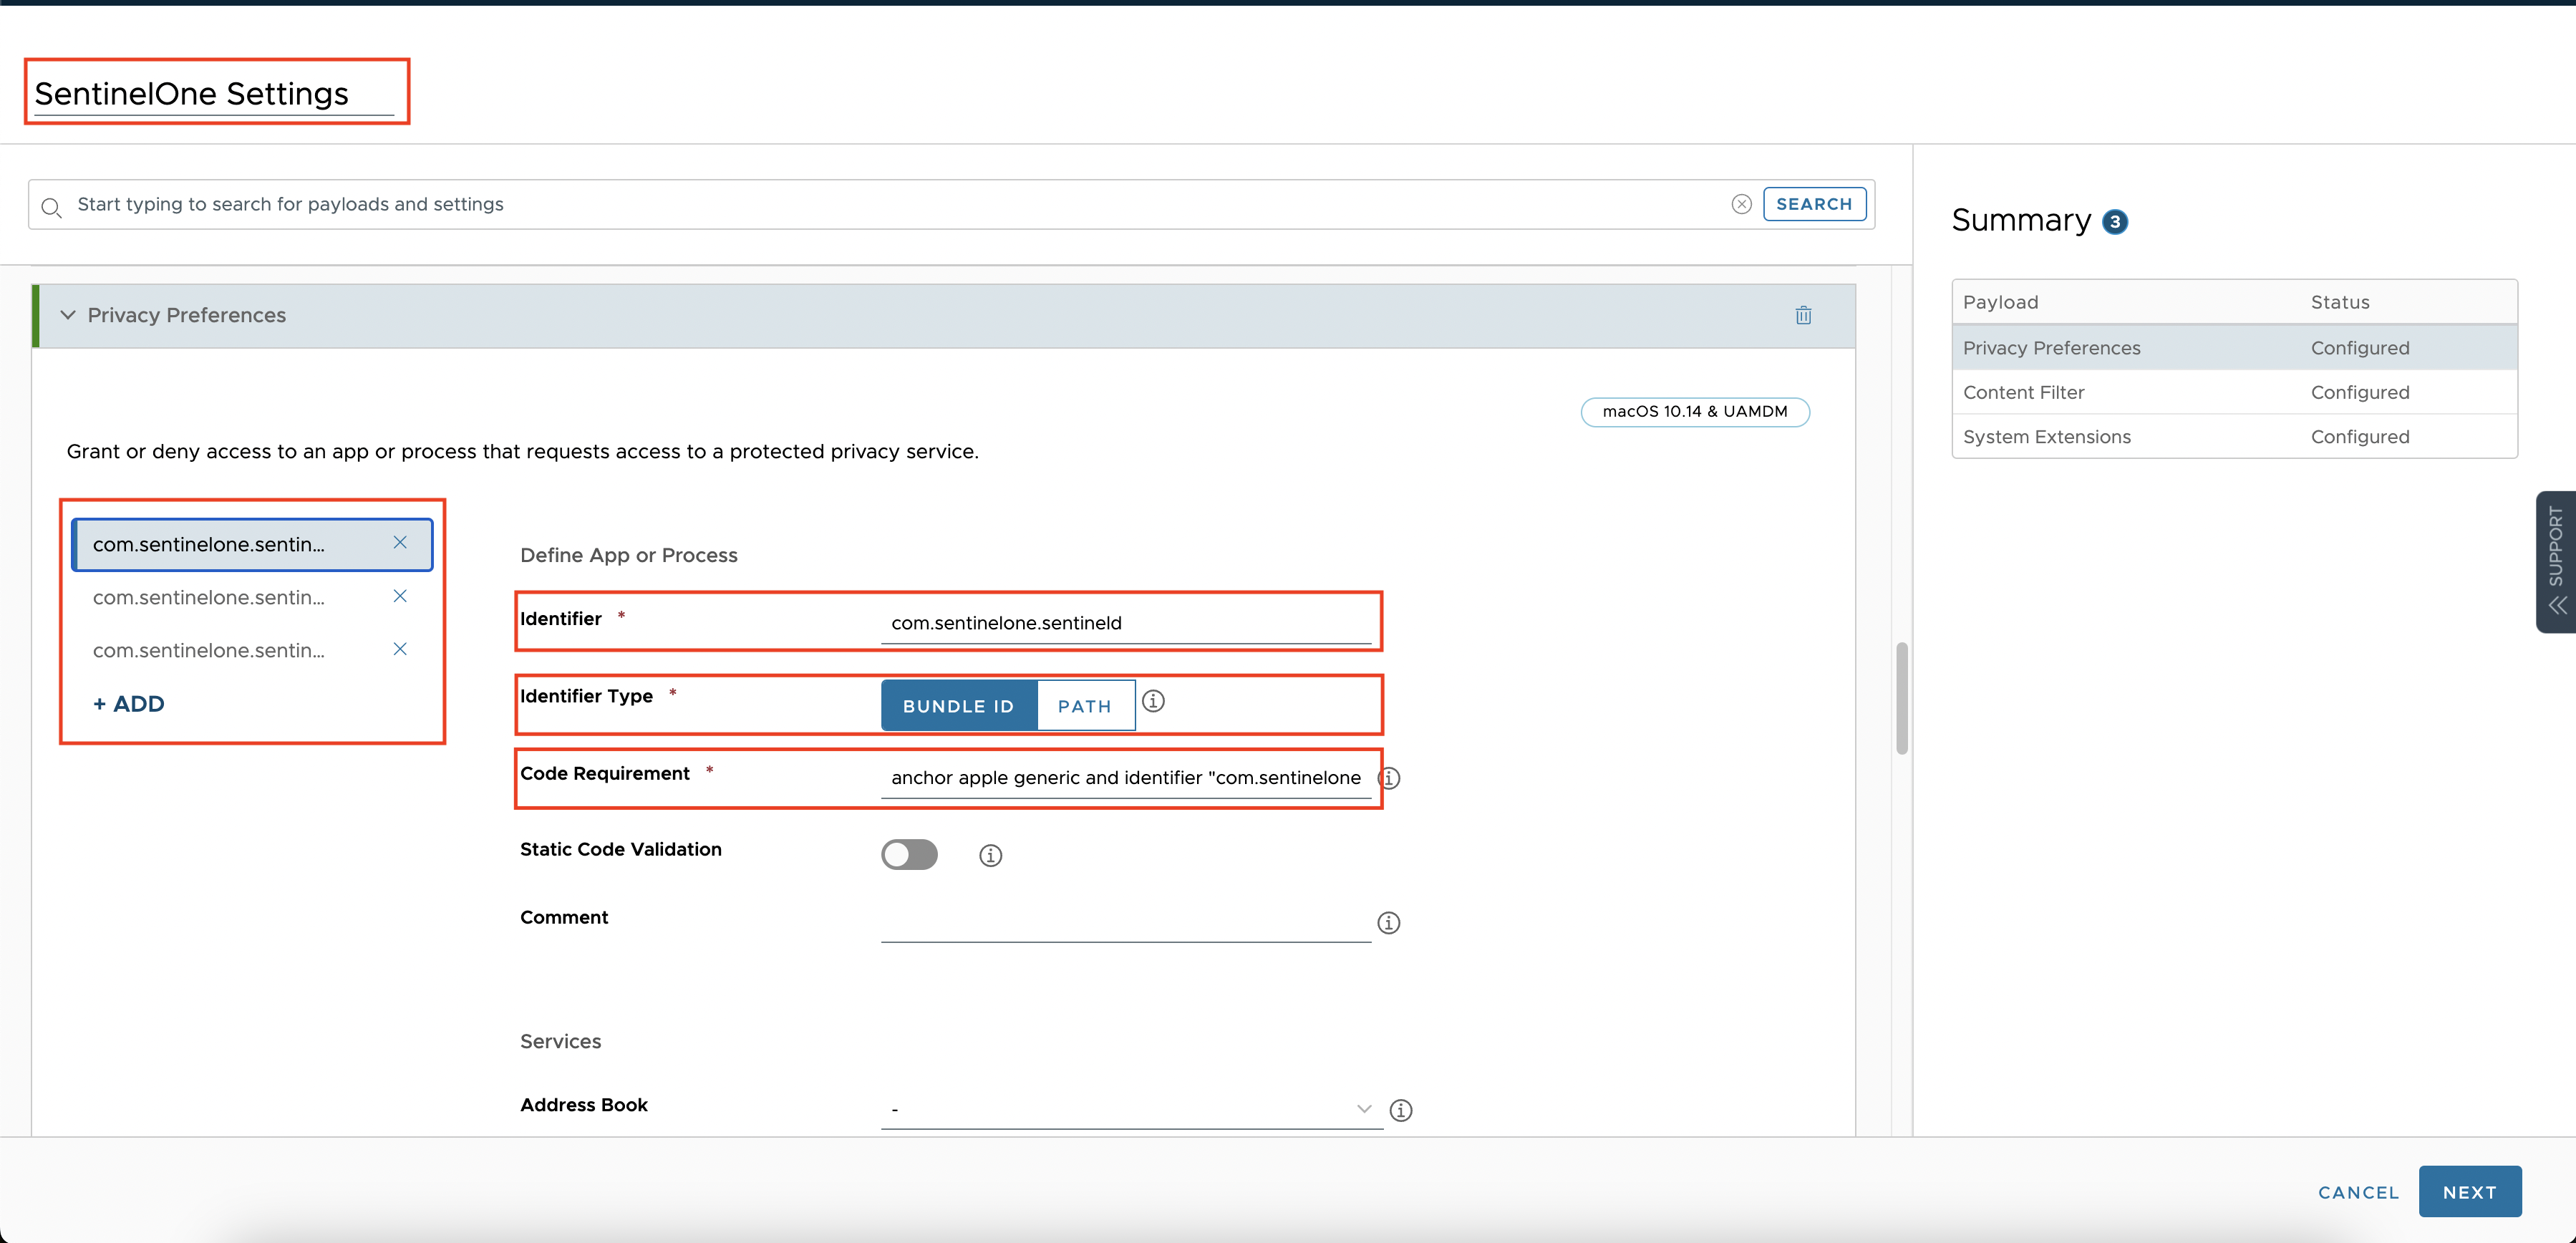Click the CANCEL button
The image size is (2576, 1243).
[2358, 1192]
